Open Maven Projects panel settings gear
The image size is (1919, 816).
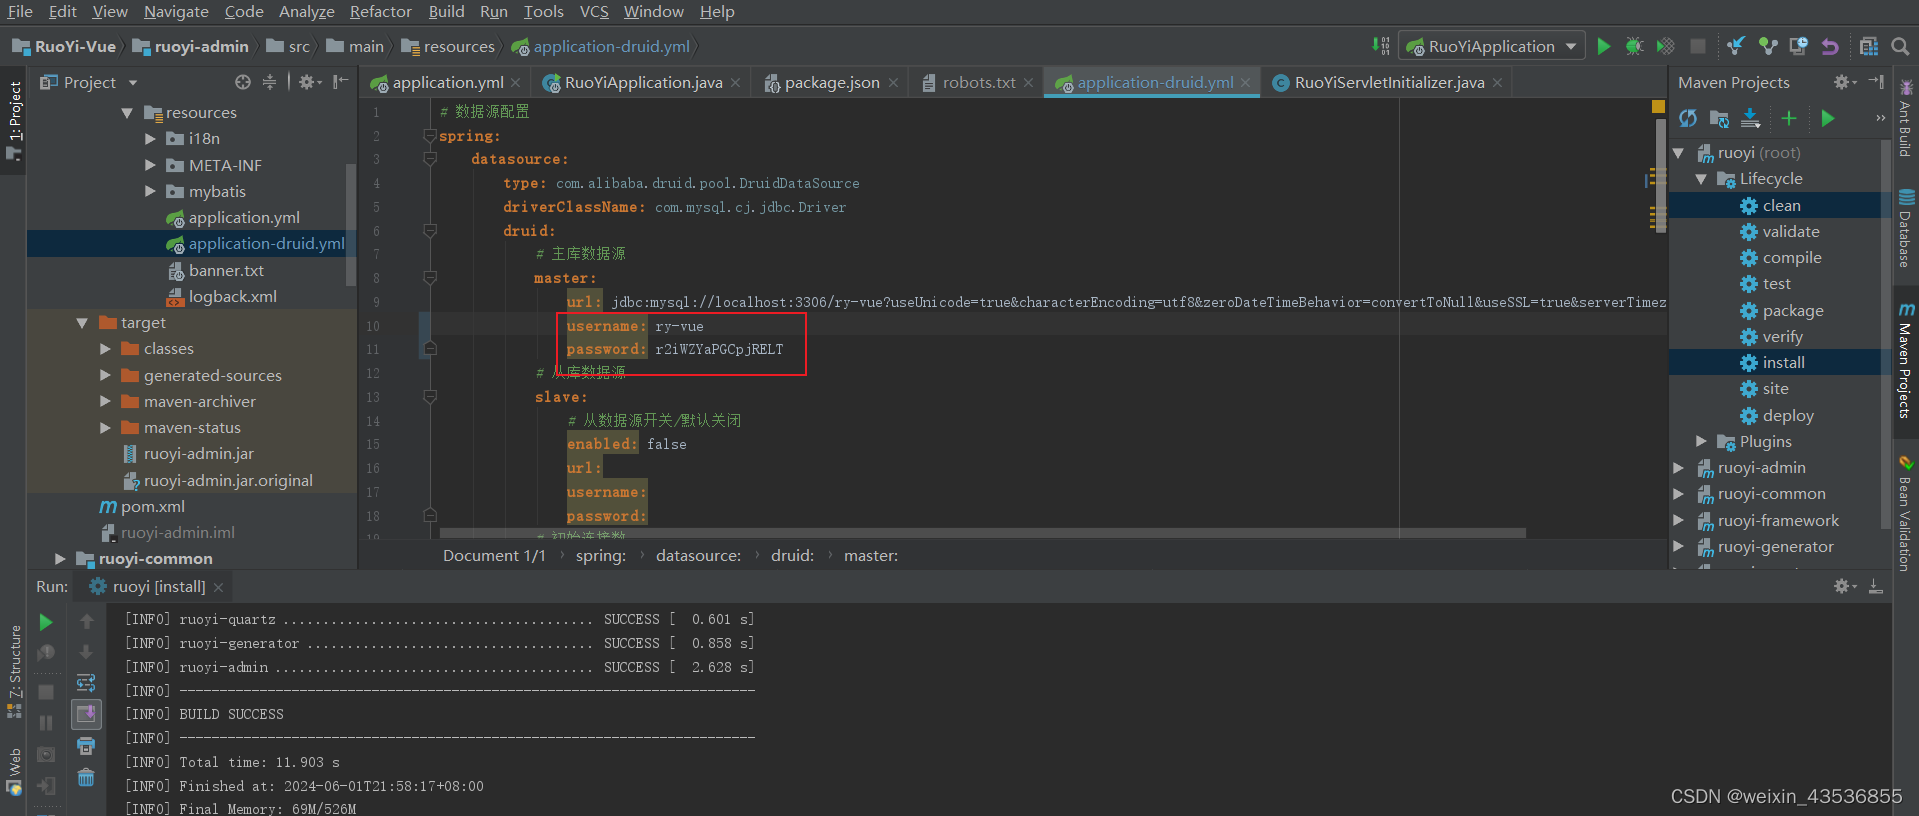click(x=1843, y=82)
